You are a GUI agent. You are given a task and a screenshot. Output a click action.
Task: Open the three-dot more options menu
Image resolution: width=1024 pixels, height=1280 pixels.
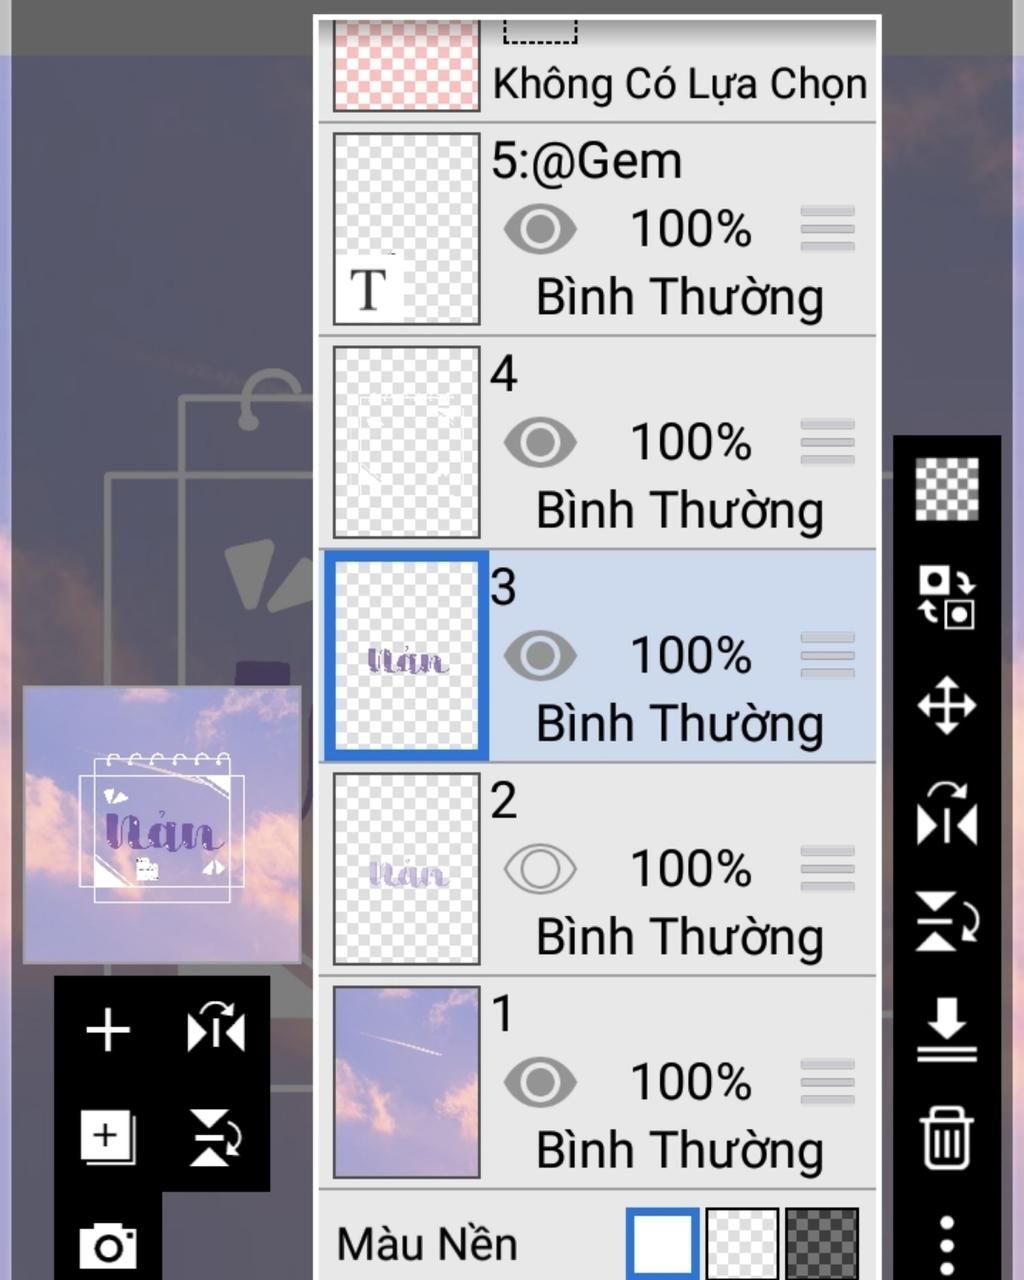pos(946,1246)
